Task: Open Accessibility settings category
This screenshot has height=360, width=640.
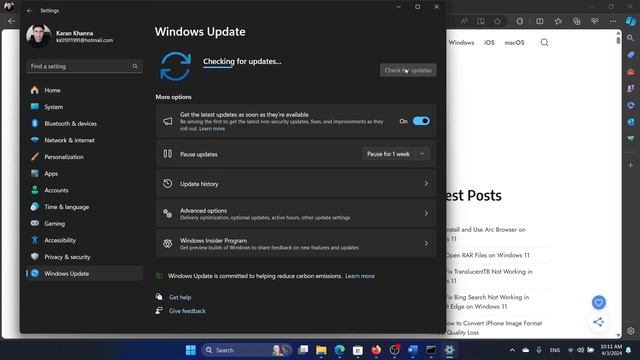Action: (84, 240)
